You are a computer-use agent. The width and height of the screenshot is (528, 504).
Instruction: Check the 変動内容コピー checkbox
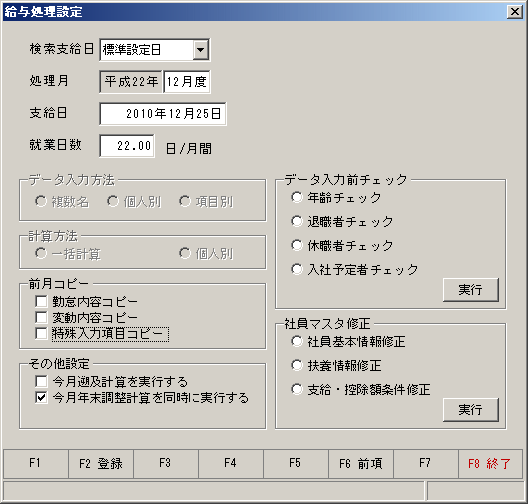(x=41, y=317)
